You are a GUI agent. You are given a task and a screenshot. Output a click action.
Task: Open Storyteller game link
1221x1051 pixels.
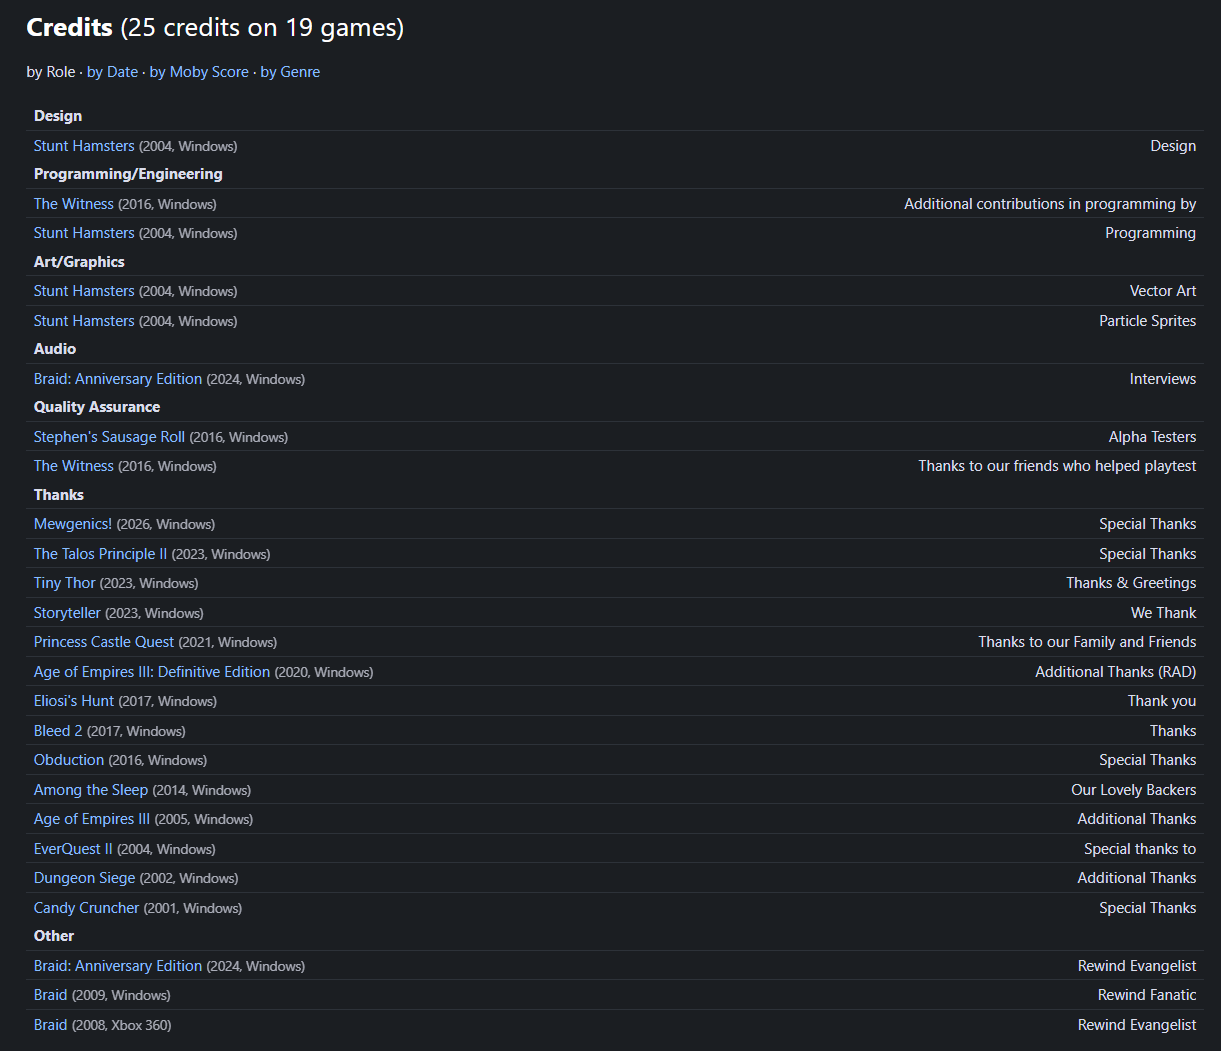[67, 613]
